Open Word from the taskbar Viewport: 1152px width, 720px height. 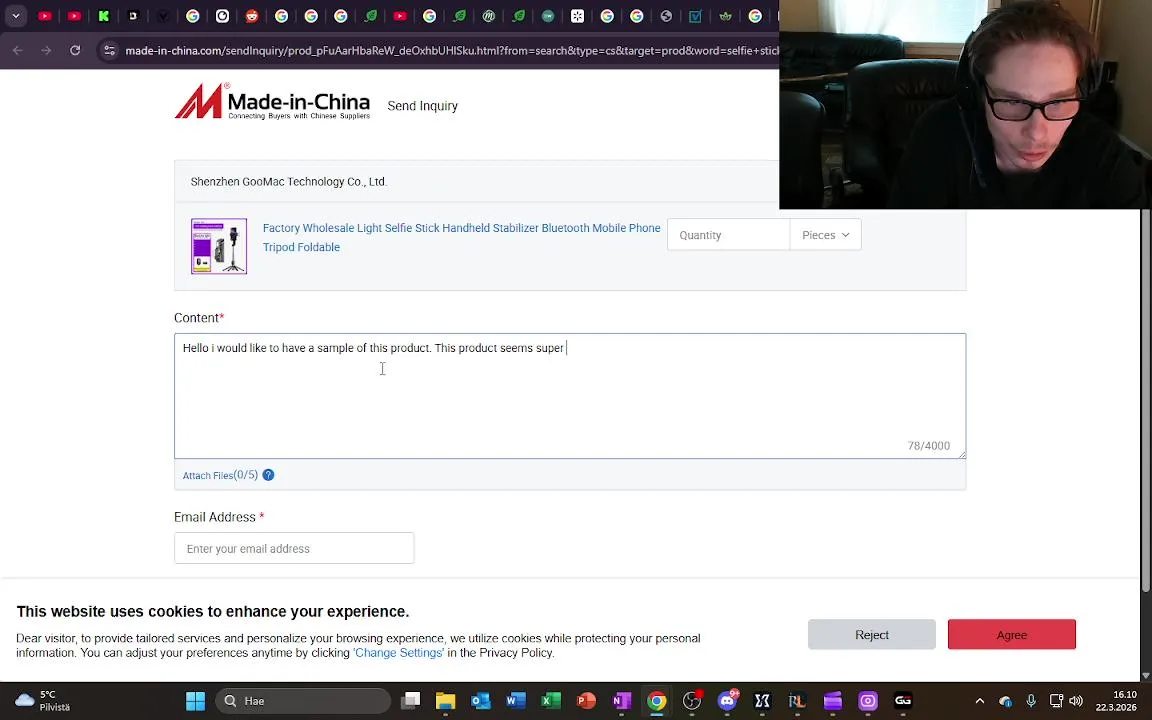516,701
